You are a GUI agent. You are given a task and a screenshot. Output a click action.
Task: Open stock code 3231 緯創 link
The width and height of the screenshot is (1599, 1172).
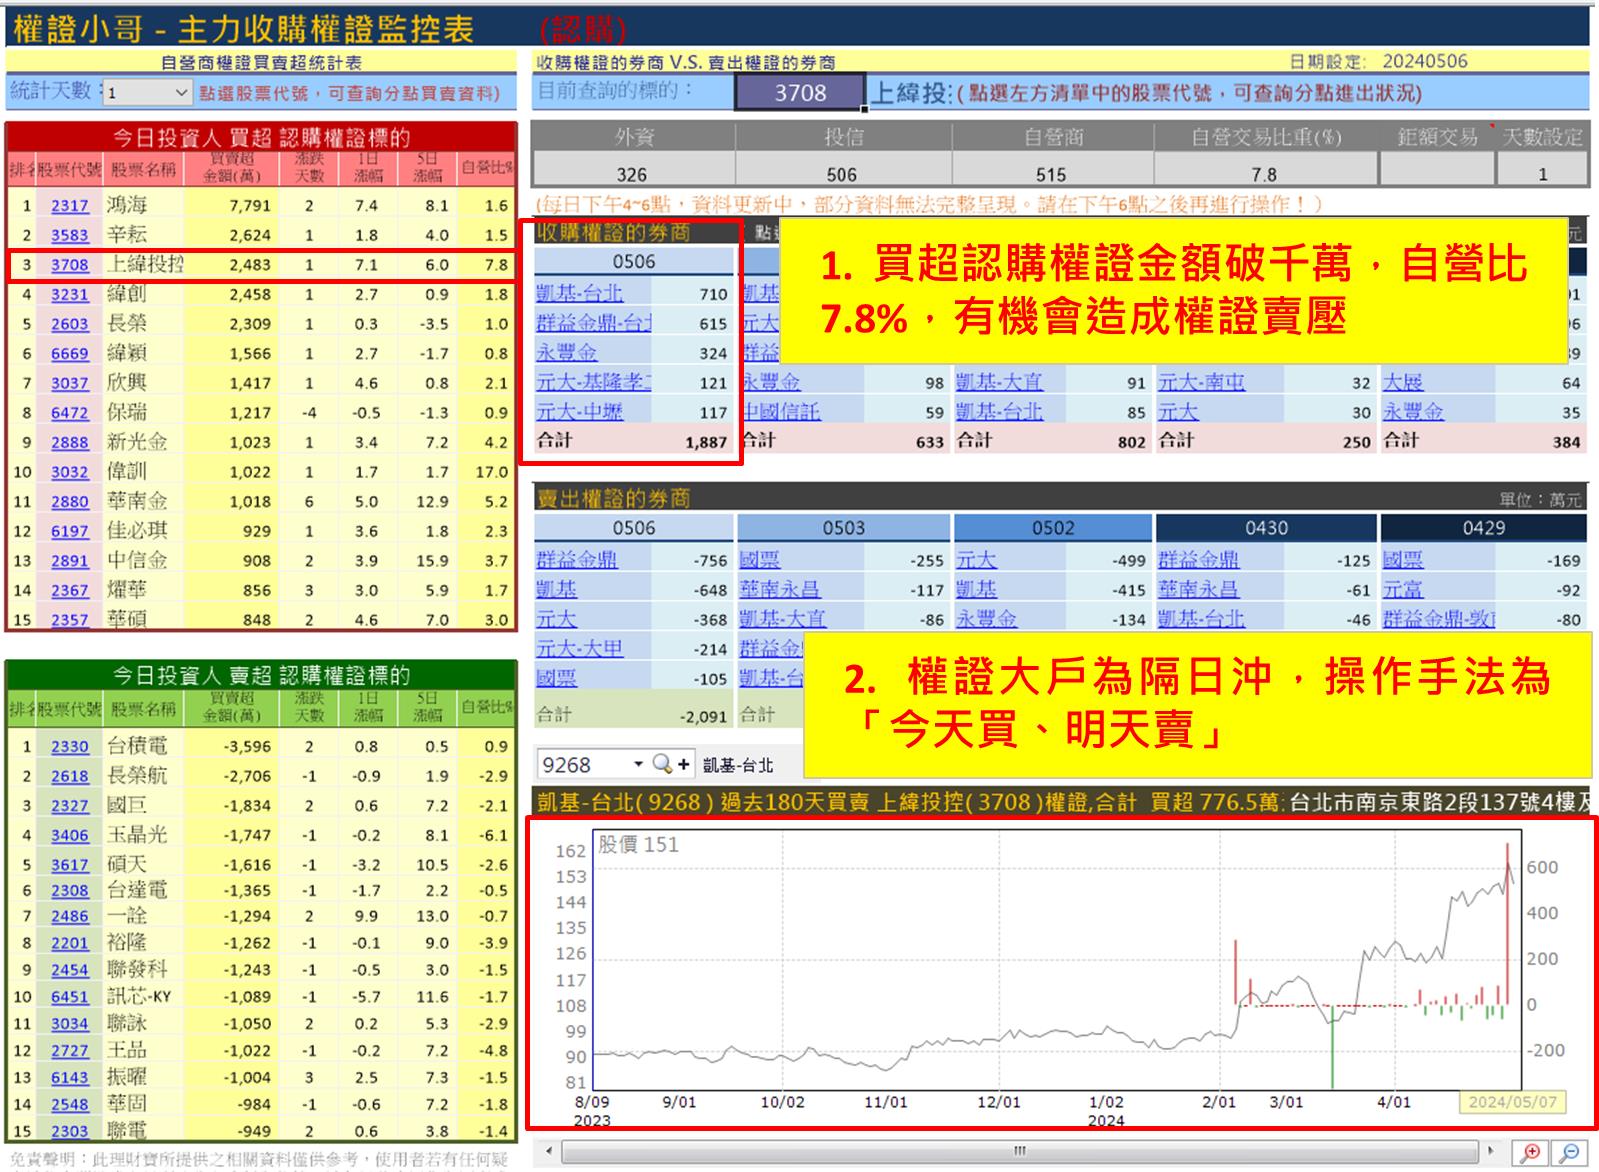(70, 294)
